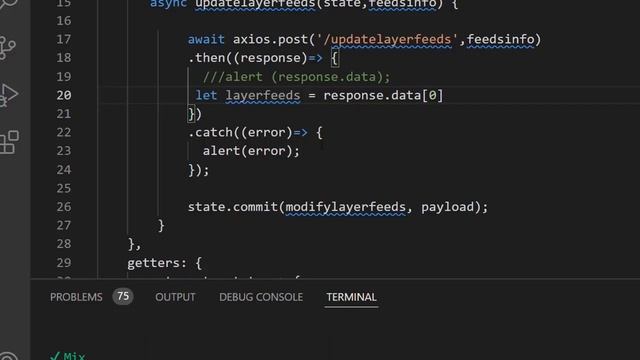Click '.catch((error)=> {' on line 22

(x=255, y=133)
